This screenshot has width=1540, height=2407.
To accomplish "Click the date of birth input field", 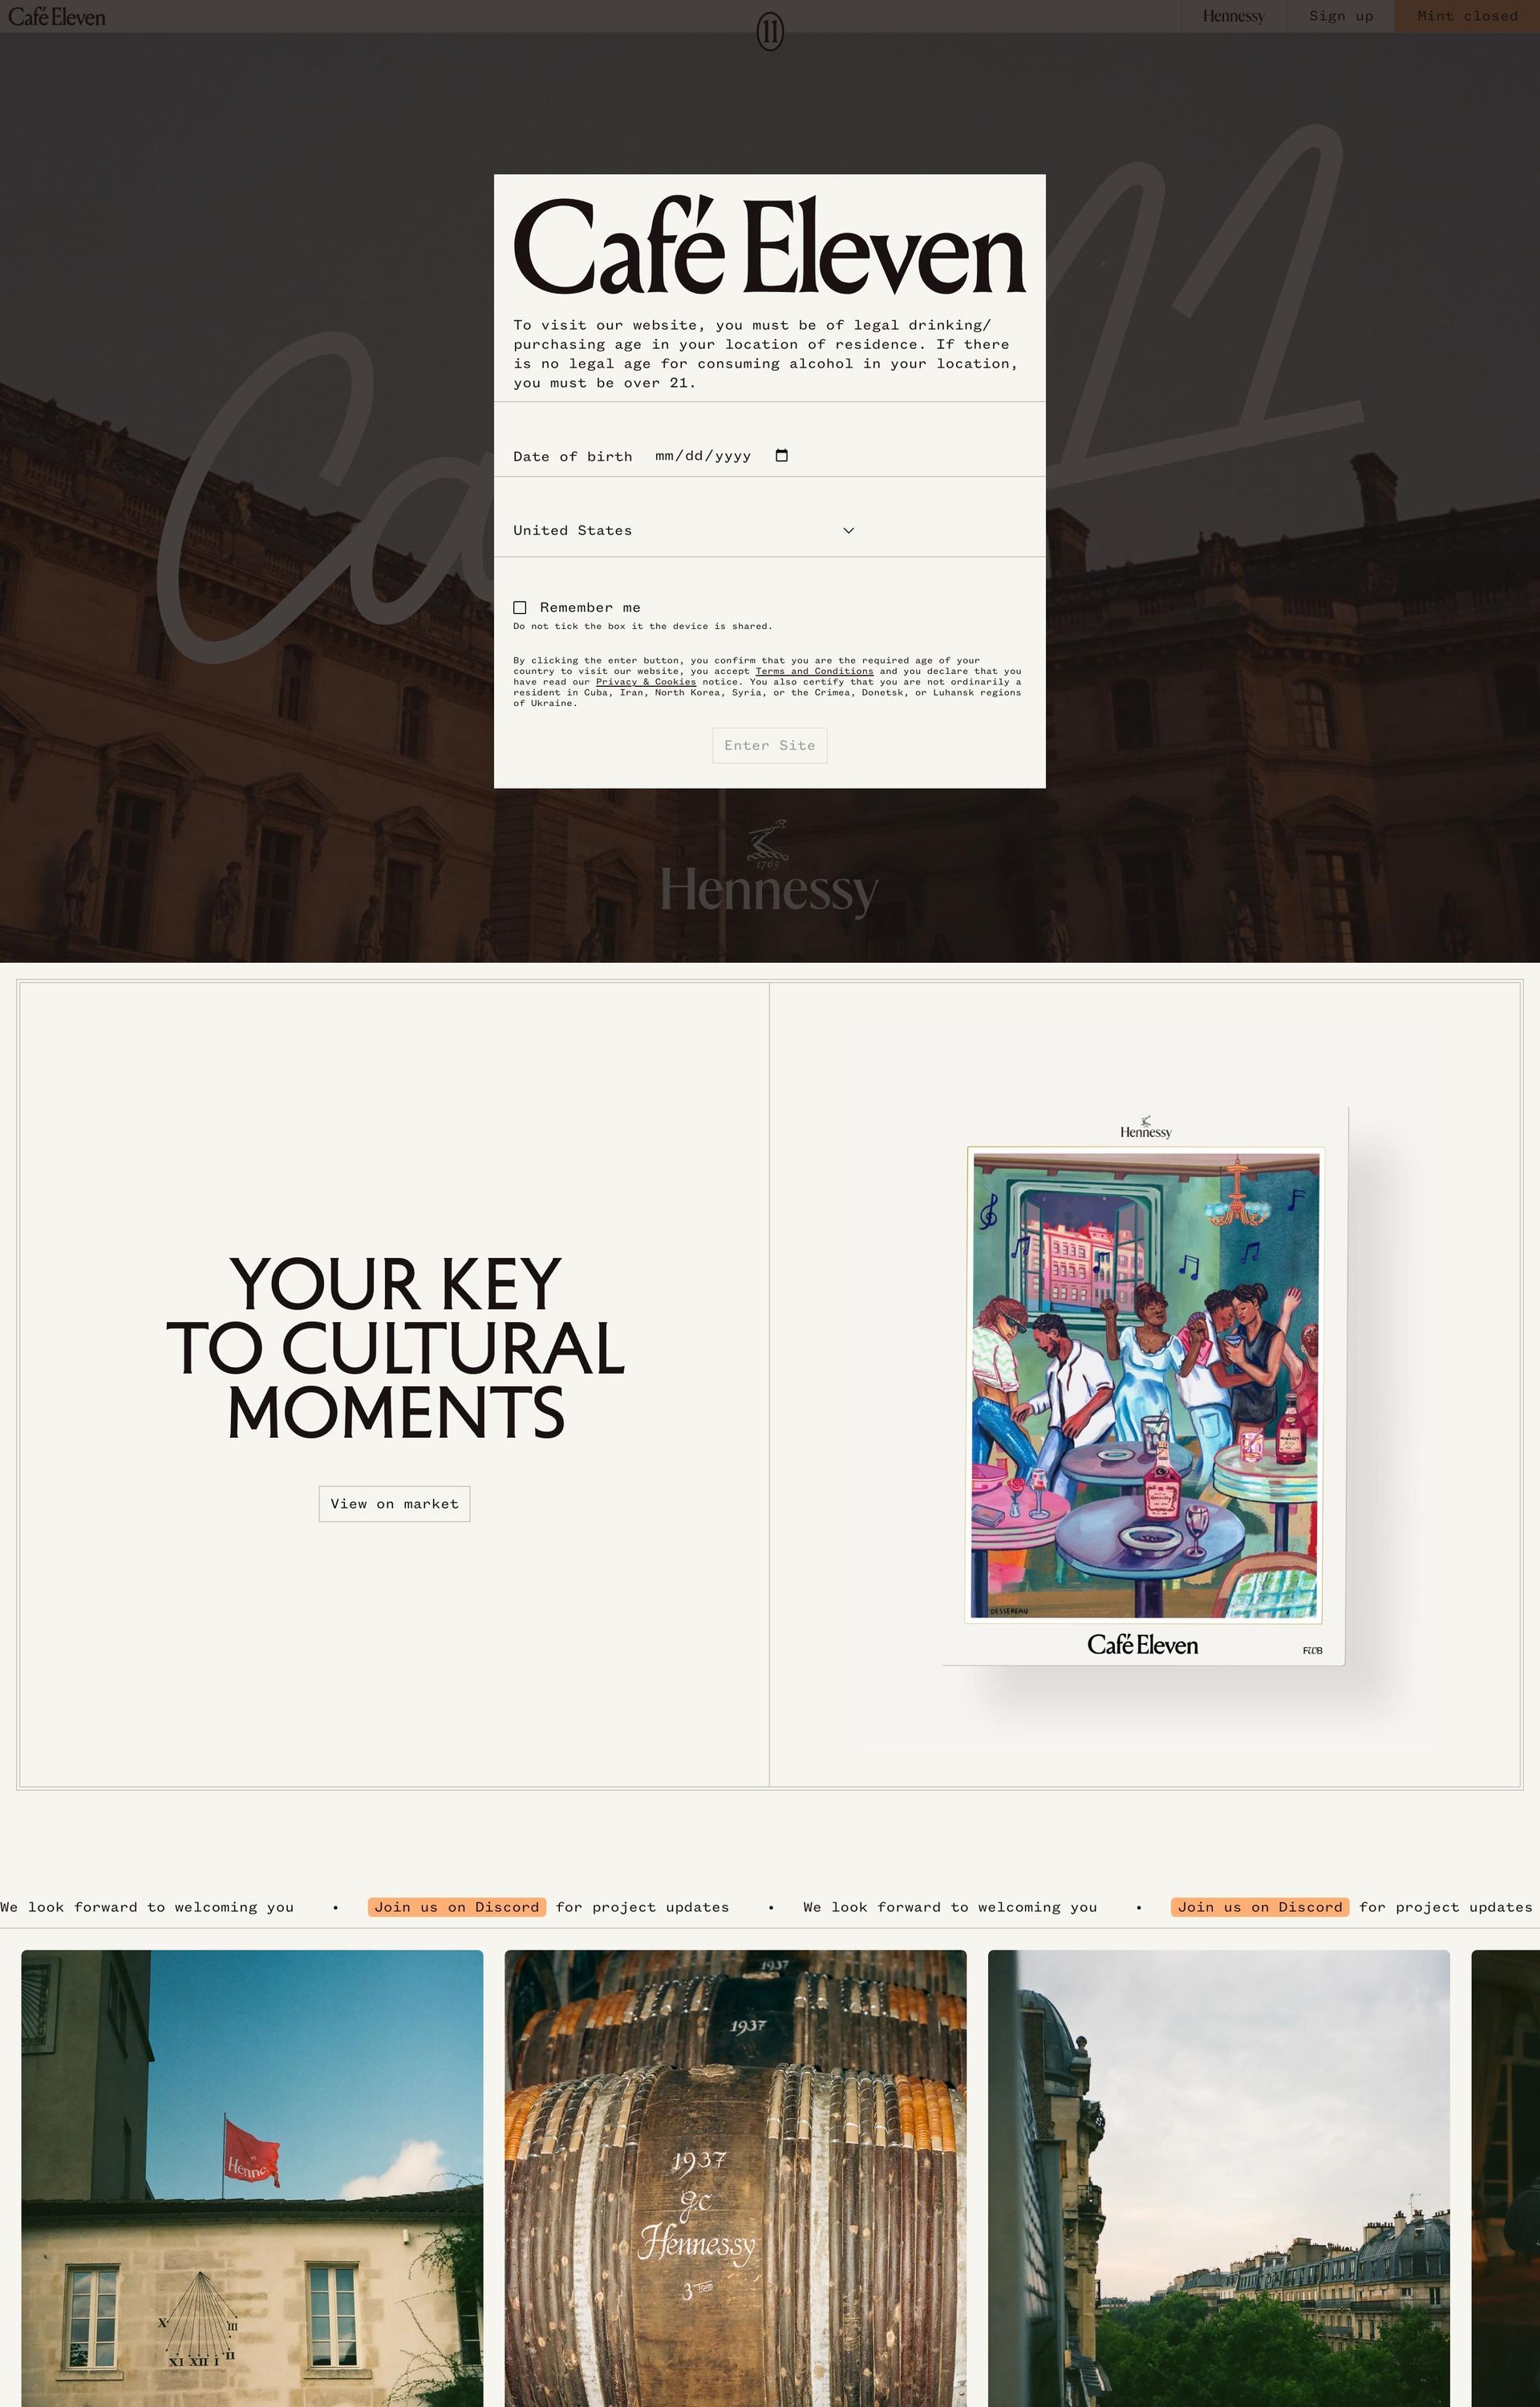I will pos(721,456).
